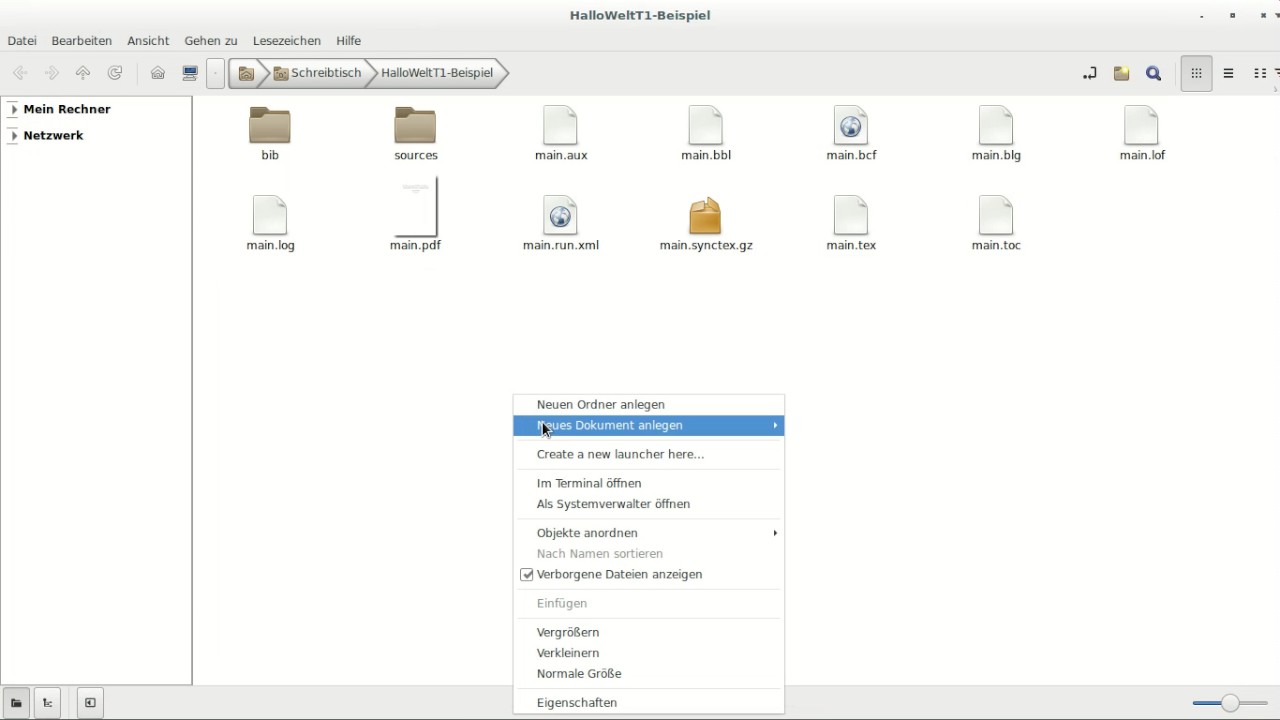The height and width of the screenshot is (720, 1280).
Task: Choose Neuen Ordner anlegen
Action: coord(648,405)
